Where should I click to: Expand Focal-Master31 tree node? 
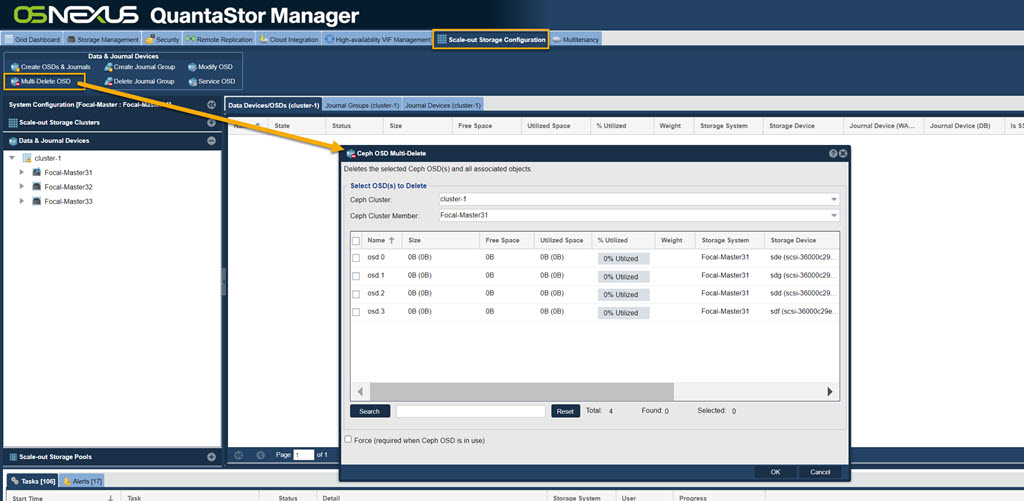(22, 172)
